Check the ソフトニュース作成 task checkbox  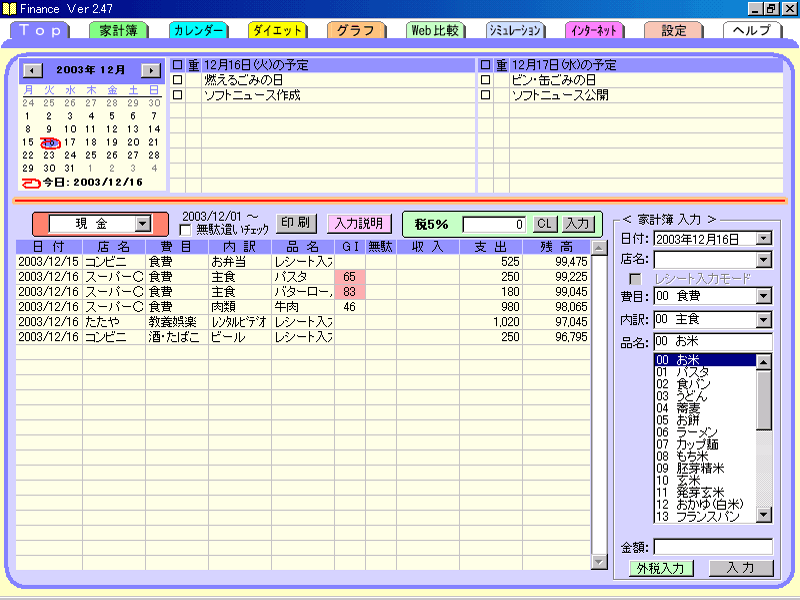178,95
